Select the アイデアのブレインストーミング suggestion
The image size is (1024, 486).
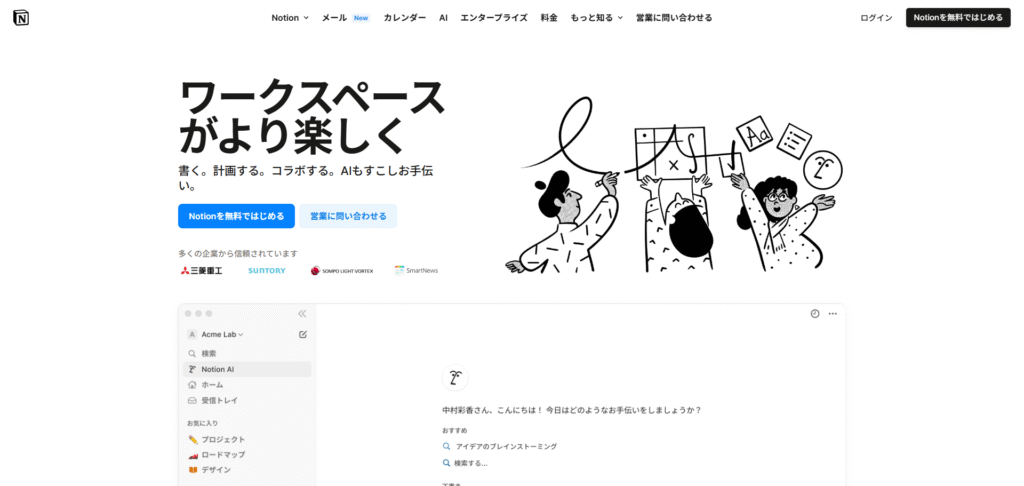pos(500,446)
